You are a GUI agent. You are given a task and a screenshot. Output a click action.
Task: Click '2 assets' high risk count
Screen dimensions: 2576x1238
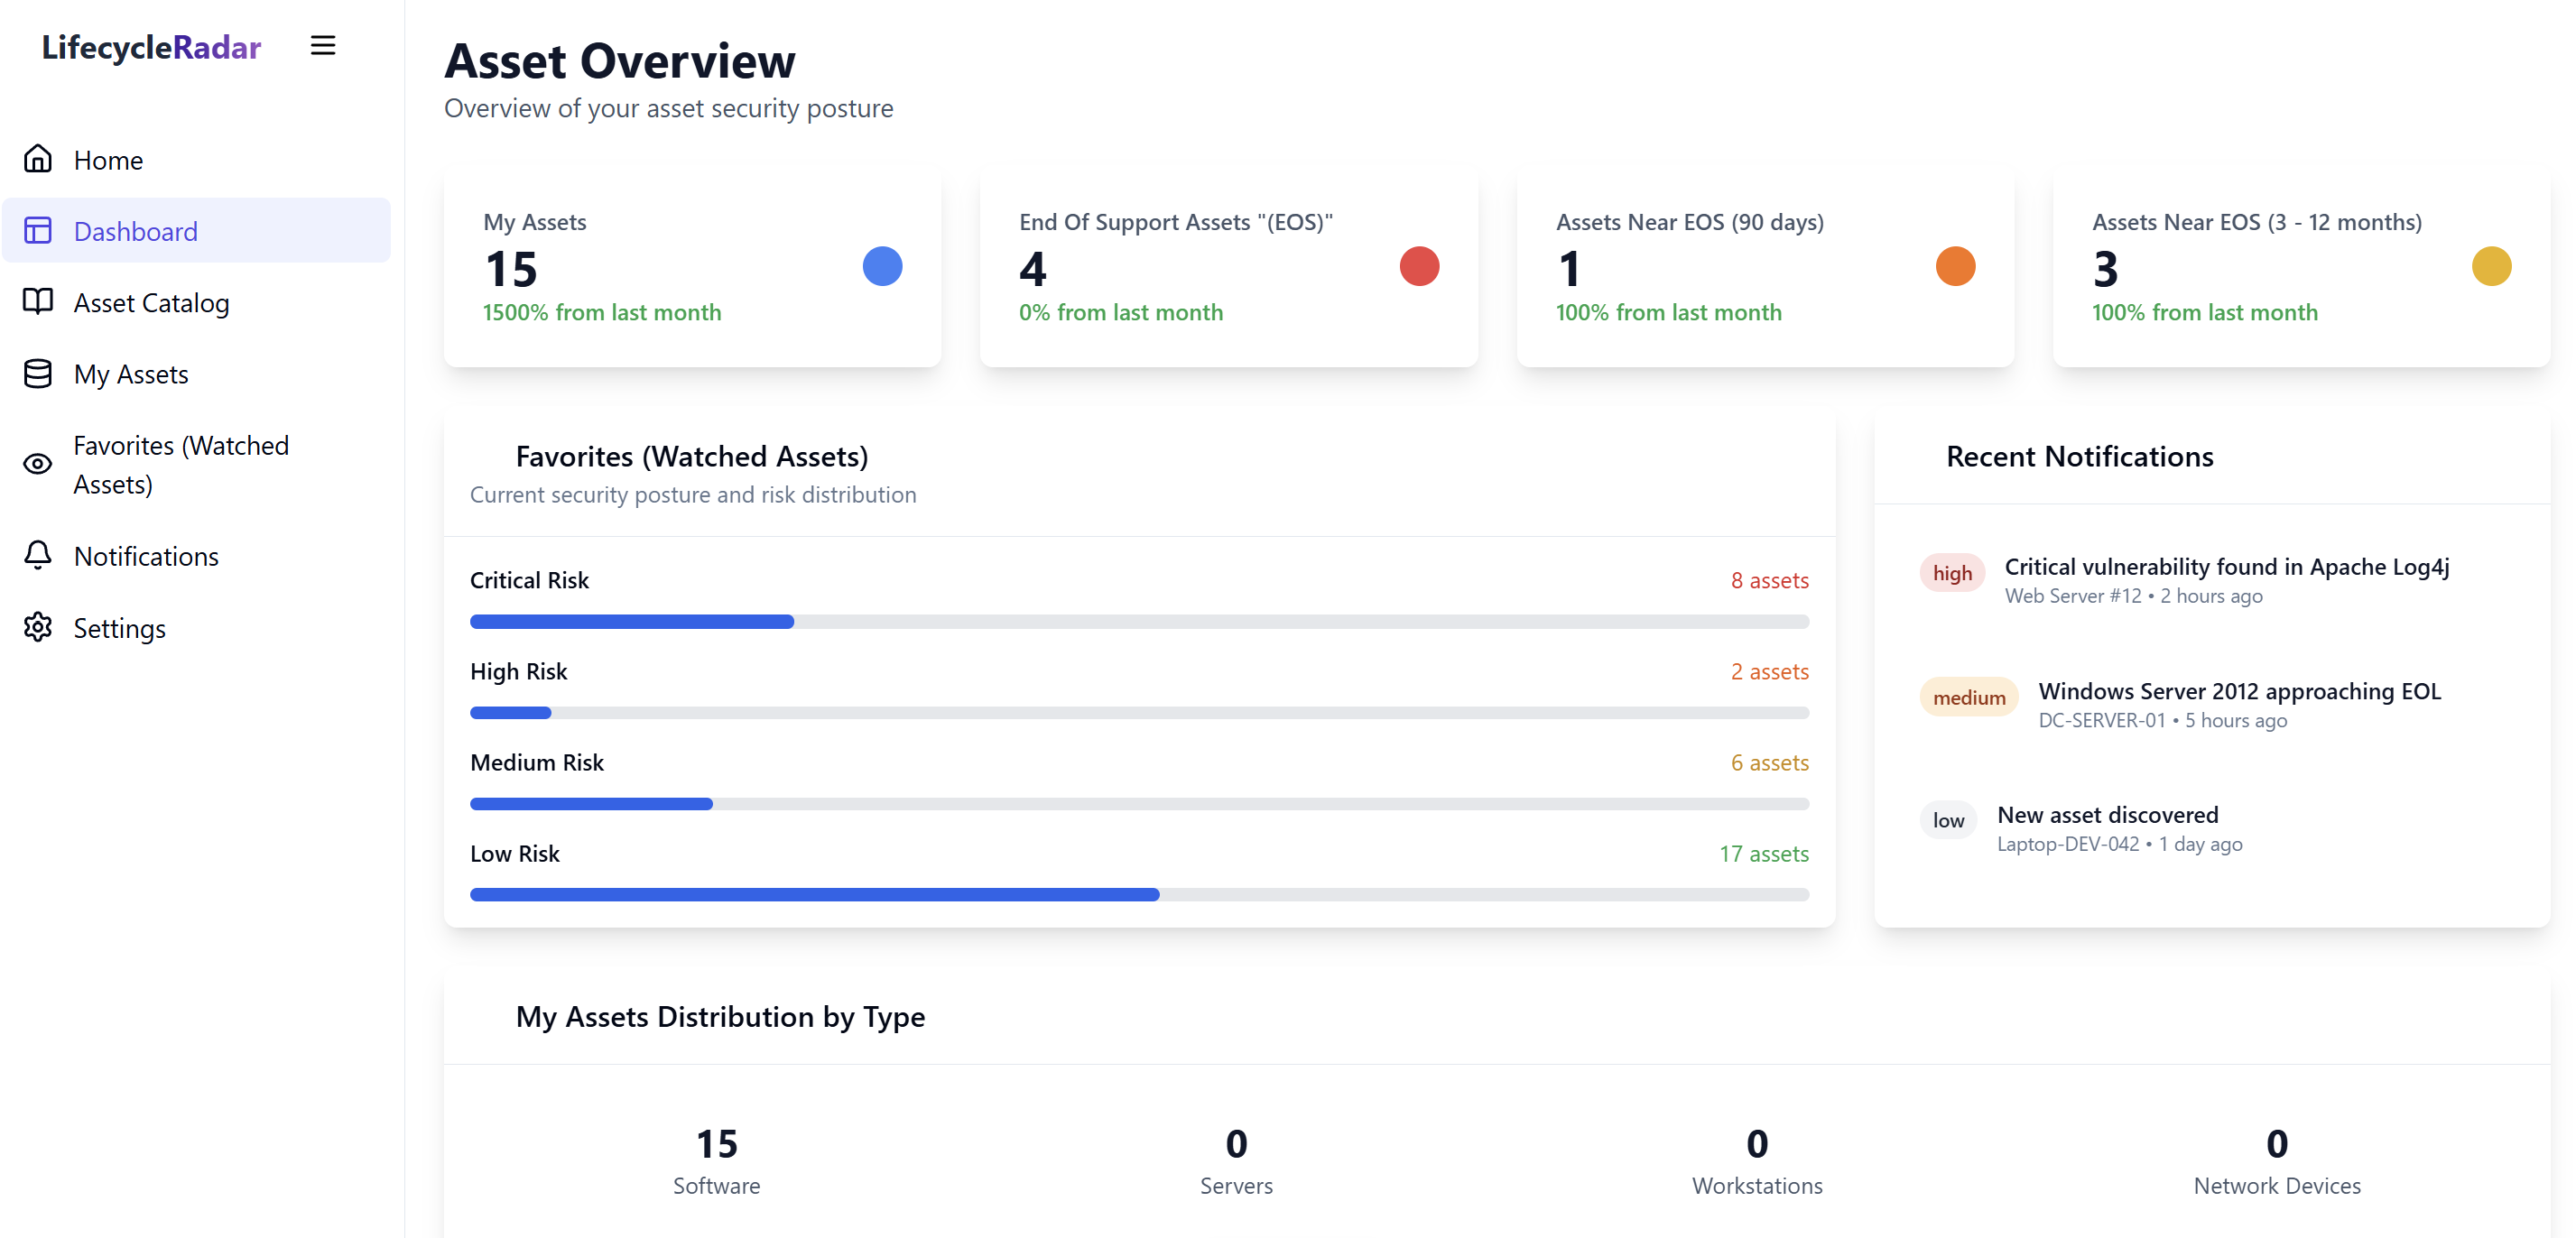[1769, 671]
